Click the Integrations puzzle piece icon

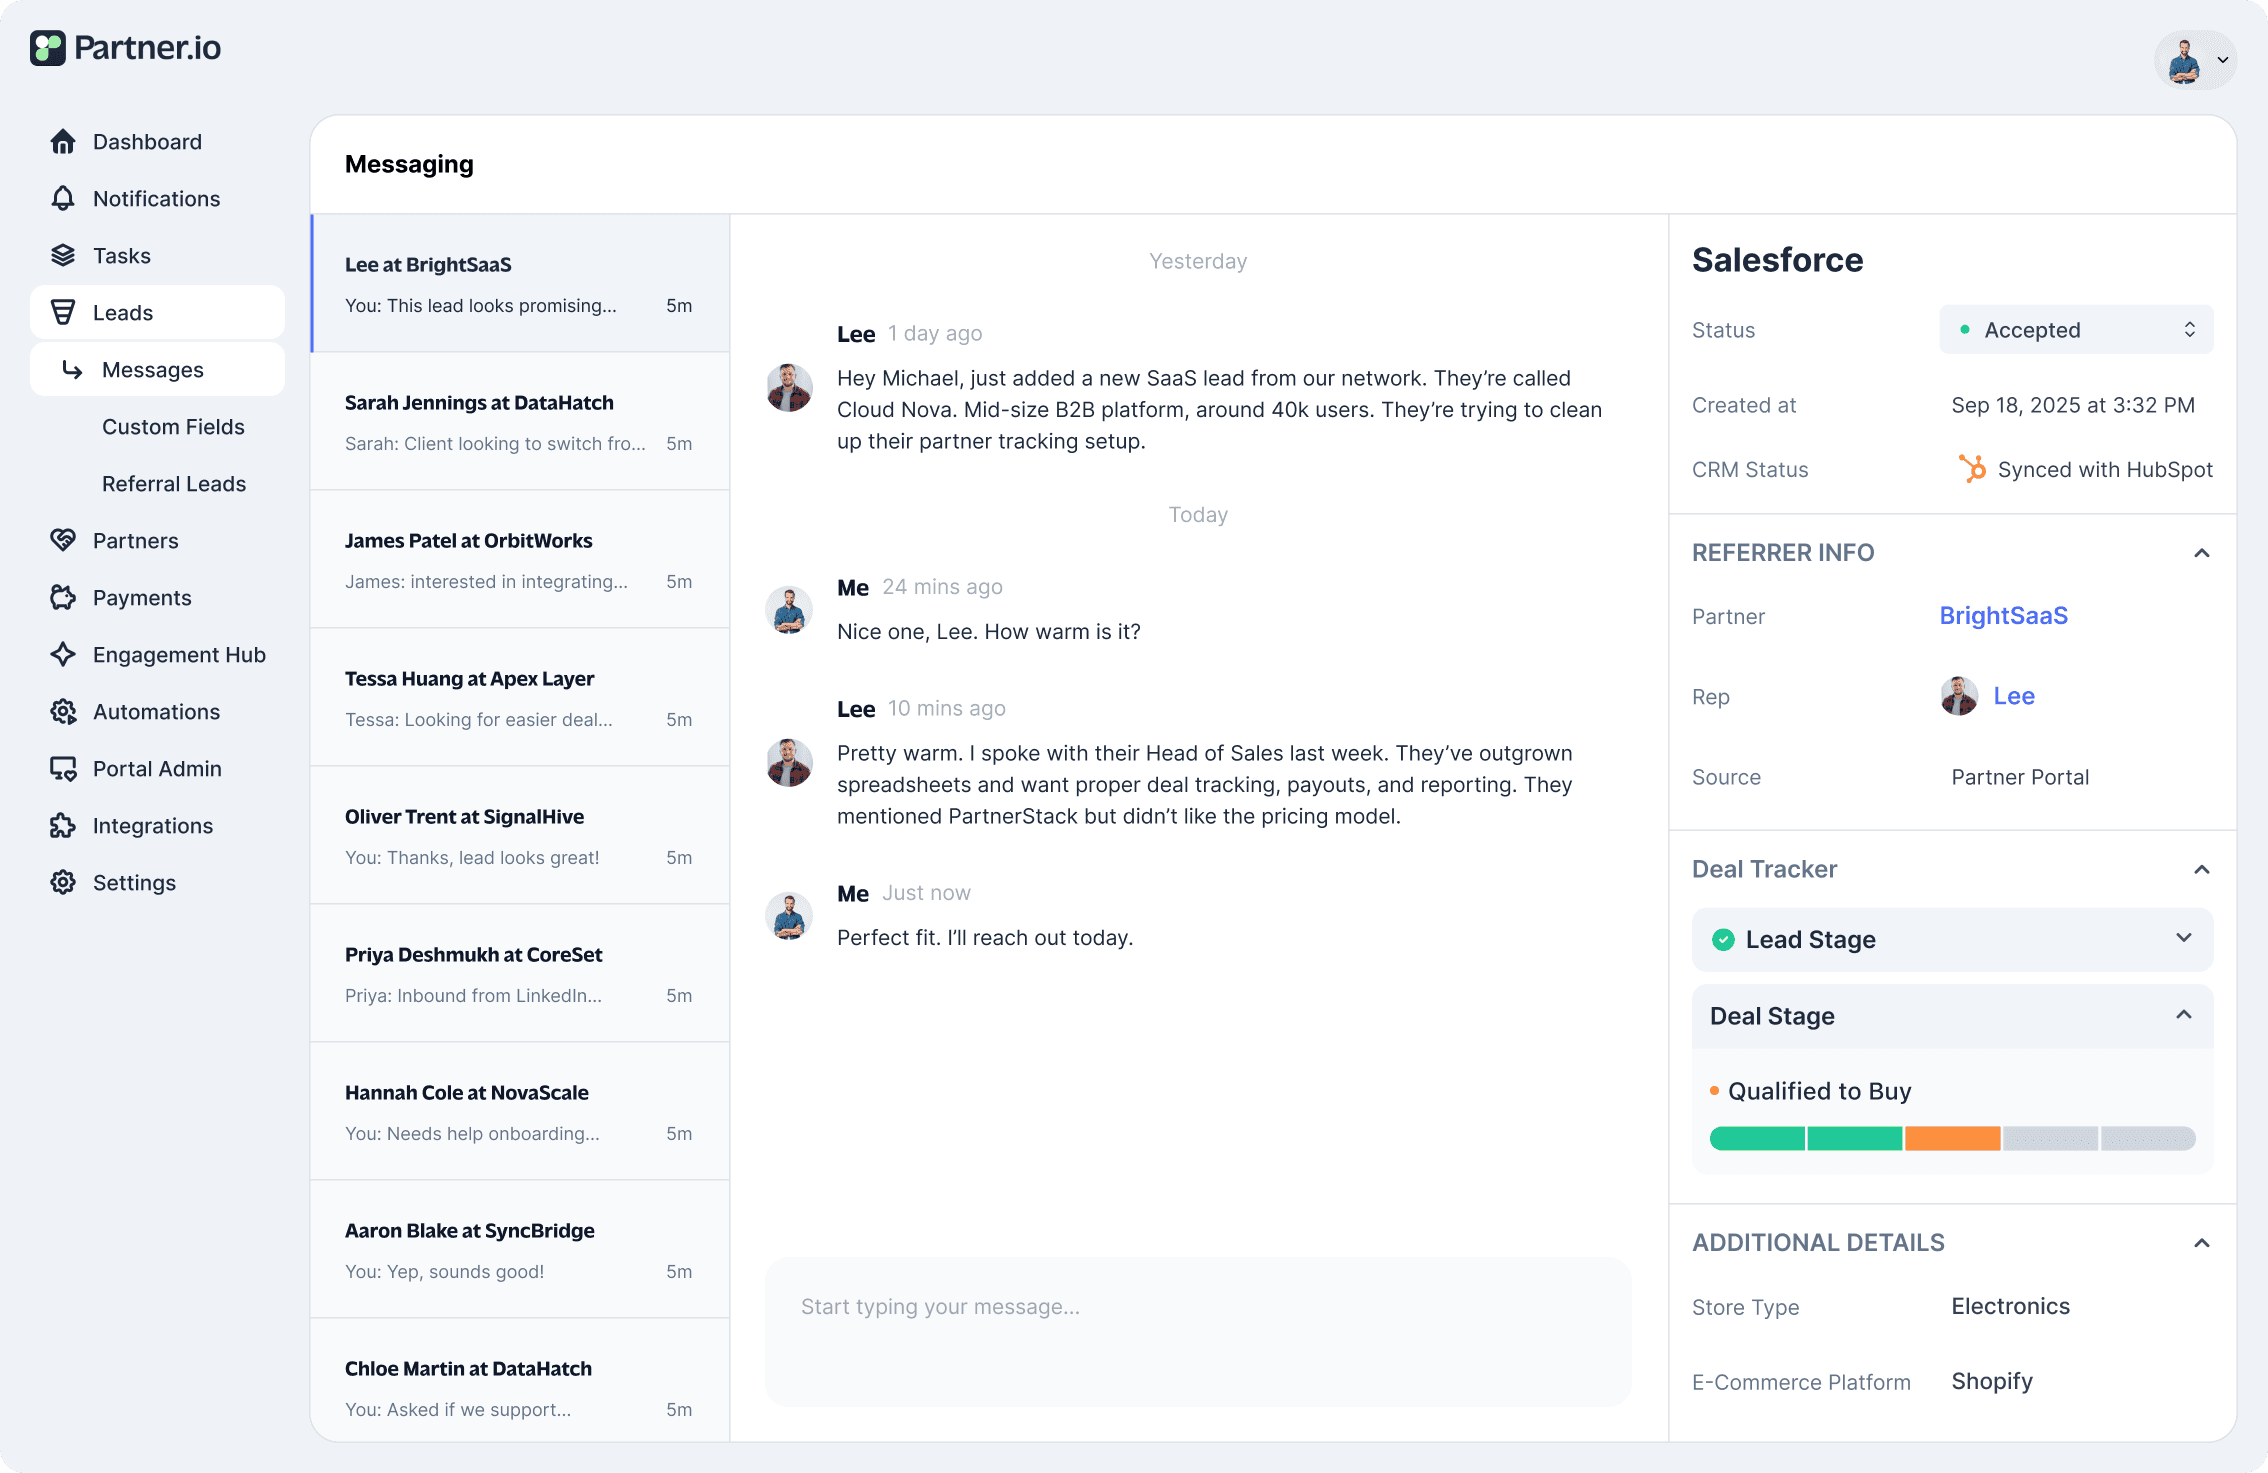point(63,826)
